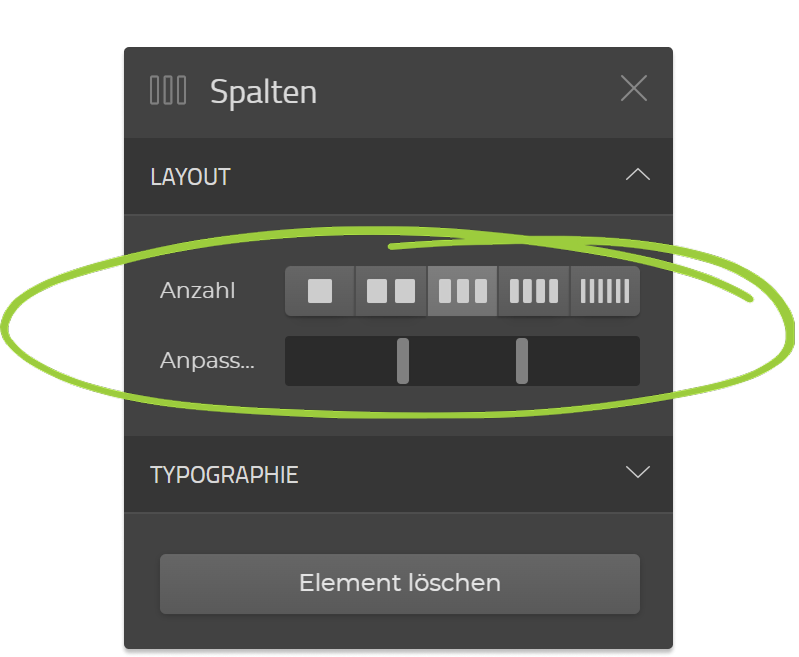Switch to four columns layout
The height and width of the screenshot is (657, 799).
click(x=534, y=291)
